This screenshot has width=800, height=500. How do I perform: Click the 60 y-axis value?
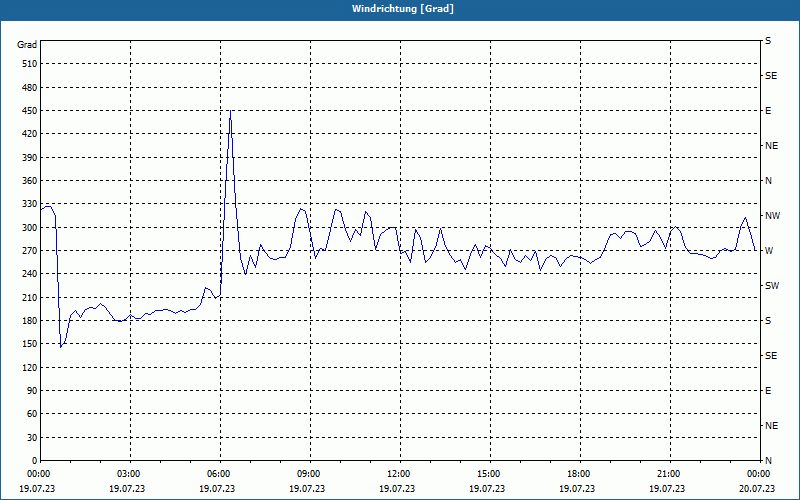click(x=32, y=414)
